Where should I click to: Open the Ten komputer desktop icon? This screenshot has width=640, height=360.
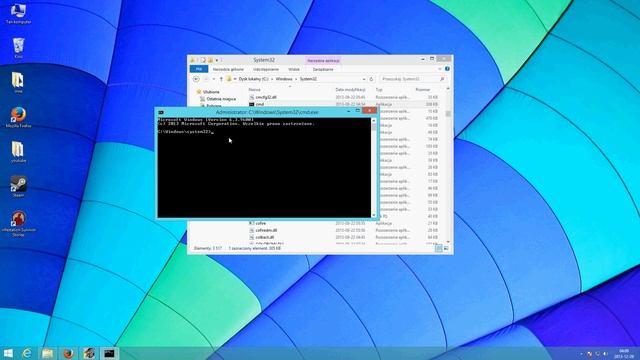18,13
